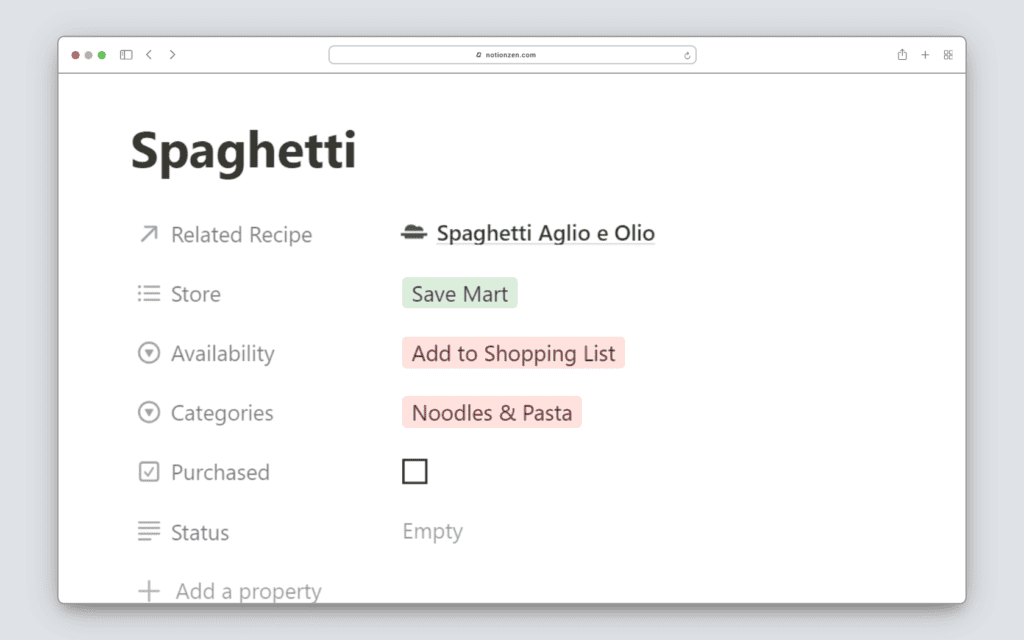This screenshot has height=640, width=1024.
Task: Open the Availability select dropdown icon
Action: [149, 353]
